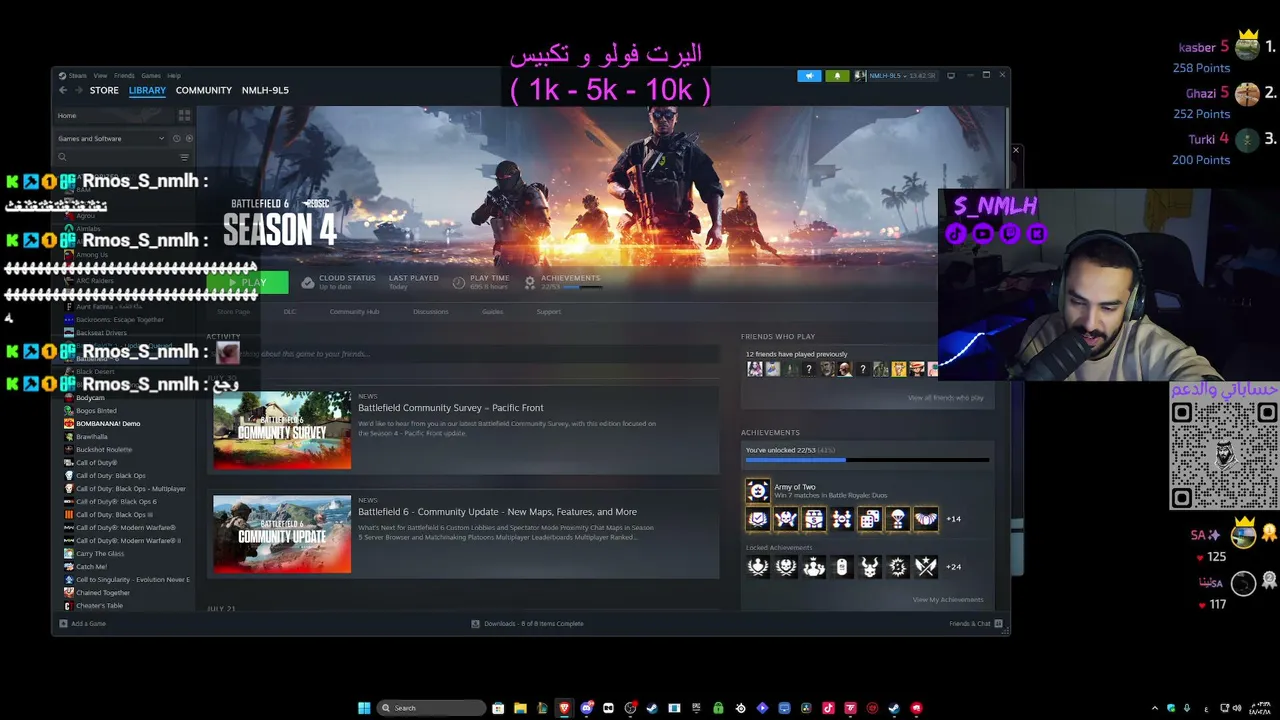Go forward with the Steam forward arrow
Viewport: 1280px width, 720px height.
coord(77,90)
